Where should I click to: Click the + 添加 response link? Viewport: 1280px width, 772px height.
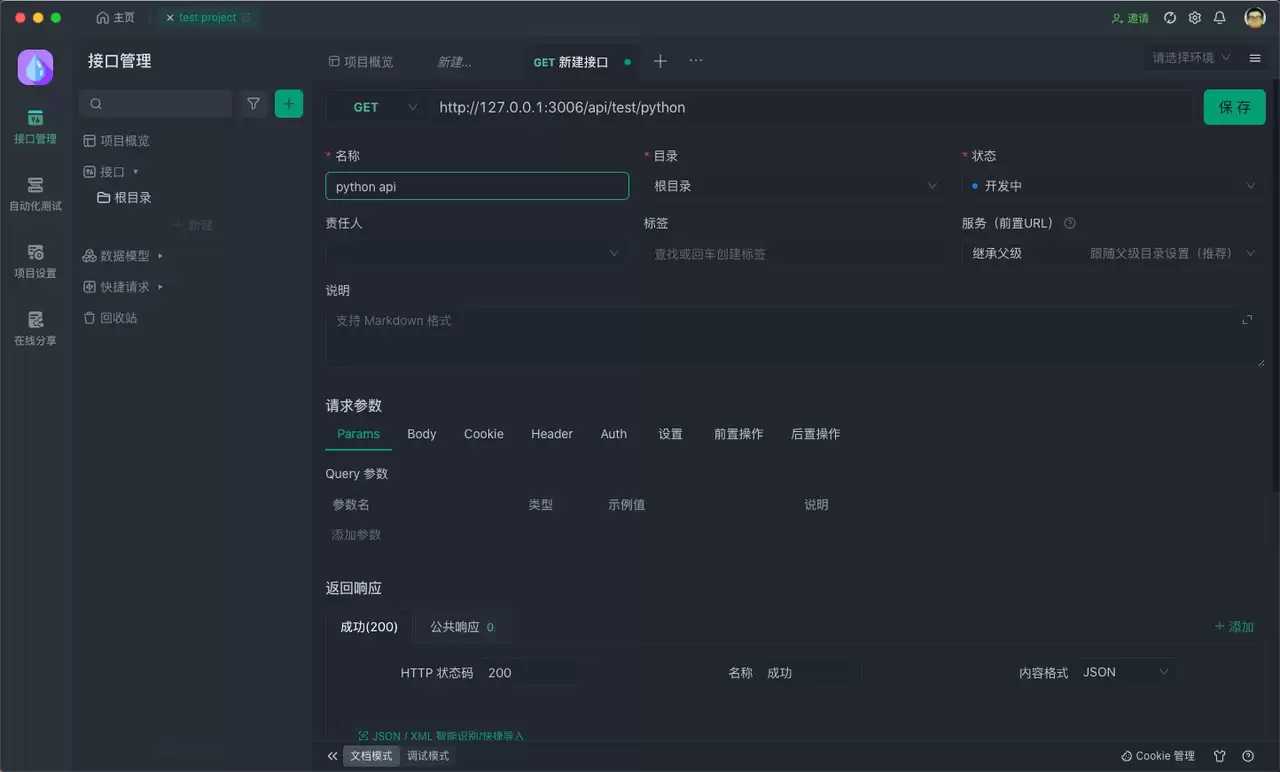coord(1234,627)
